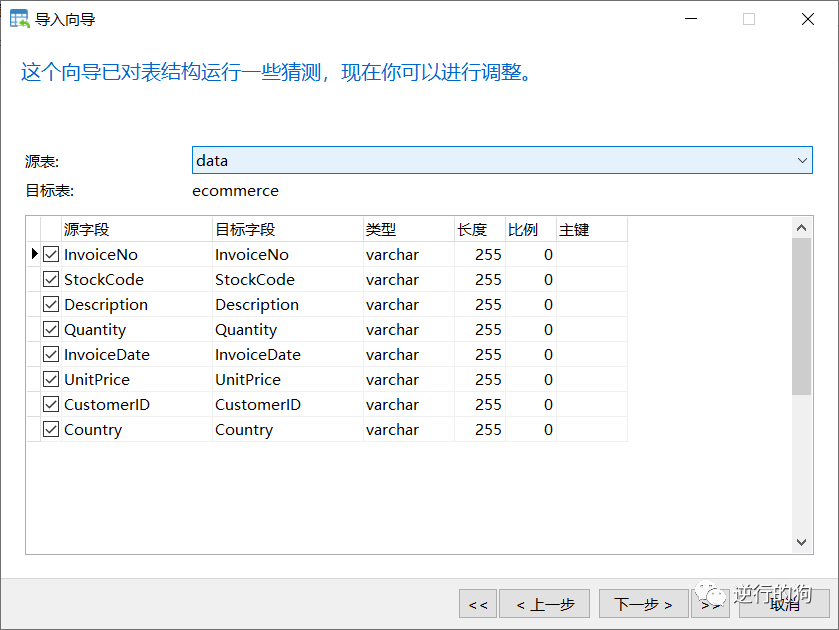839x630 pixels.
Task: Uncheck the StockCode source field checkbox
Action: point(51,279)
